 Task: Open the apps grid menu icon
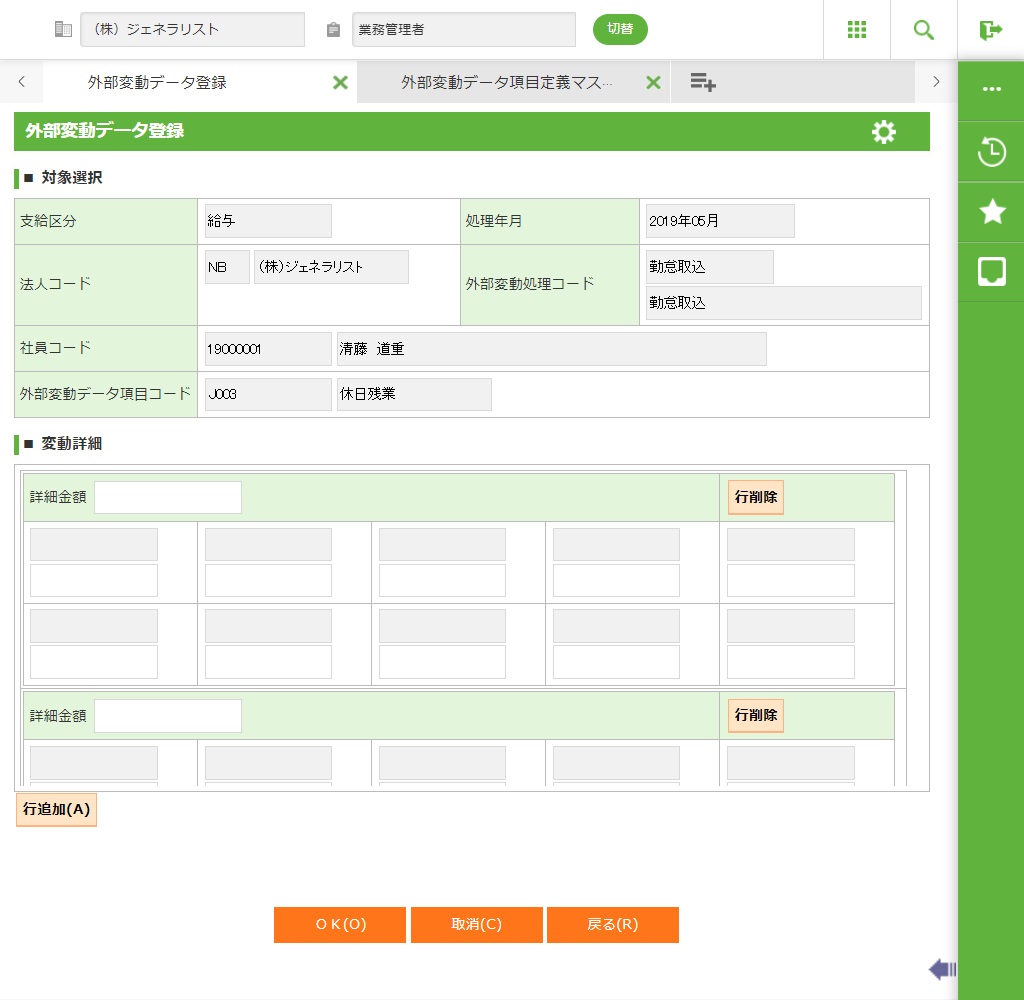coord(856,30)
